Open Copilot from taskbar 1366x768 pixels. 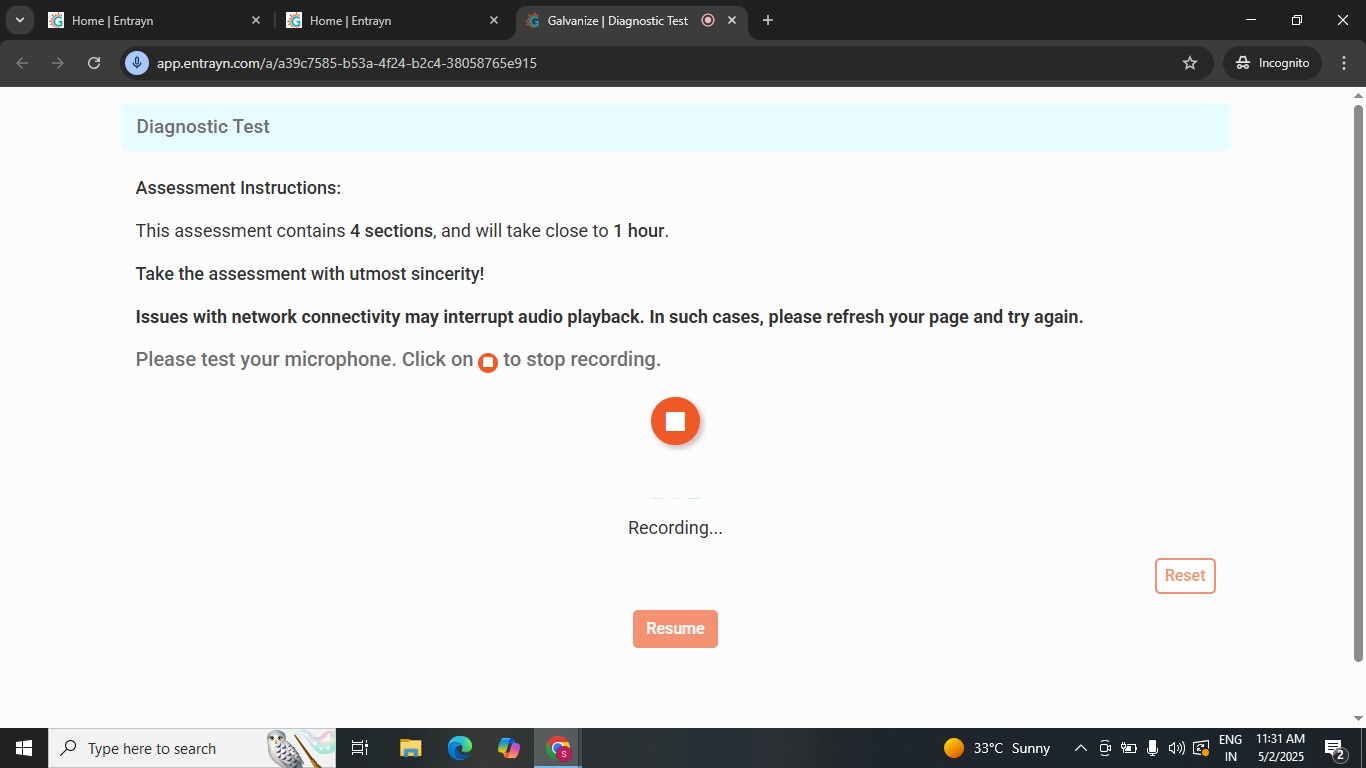pyautogui.click(x=509, y=748)
